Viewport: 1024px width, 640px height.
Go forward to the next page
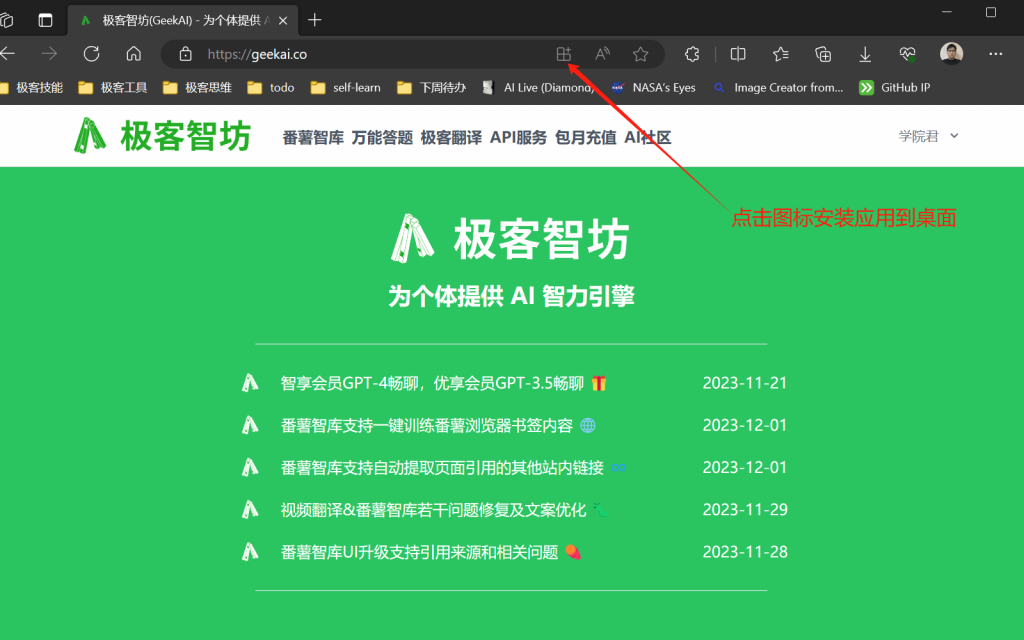tap(49, 54)
